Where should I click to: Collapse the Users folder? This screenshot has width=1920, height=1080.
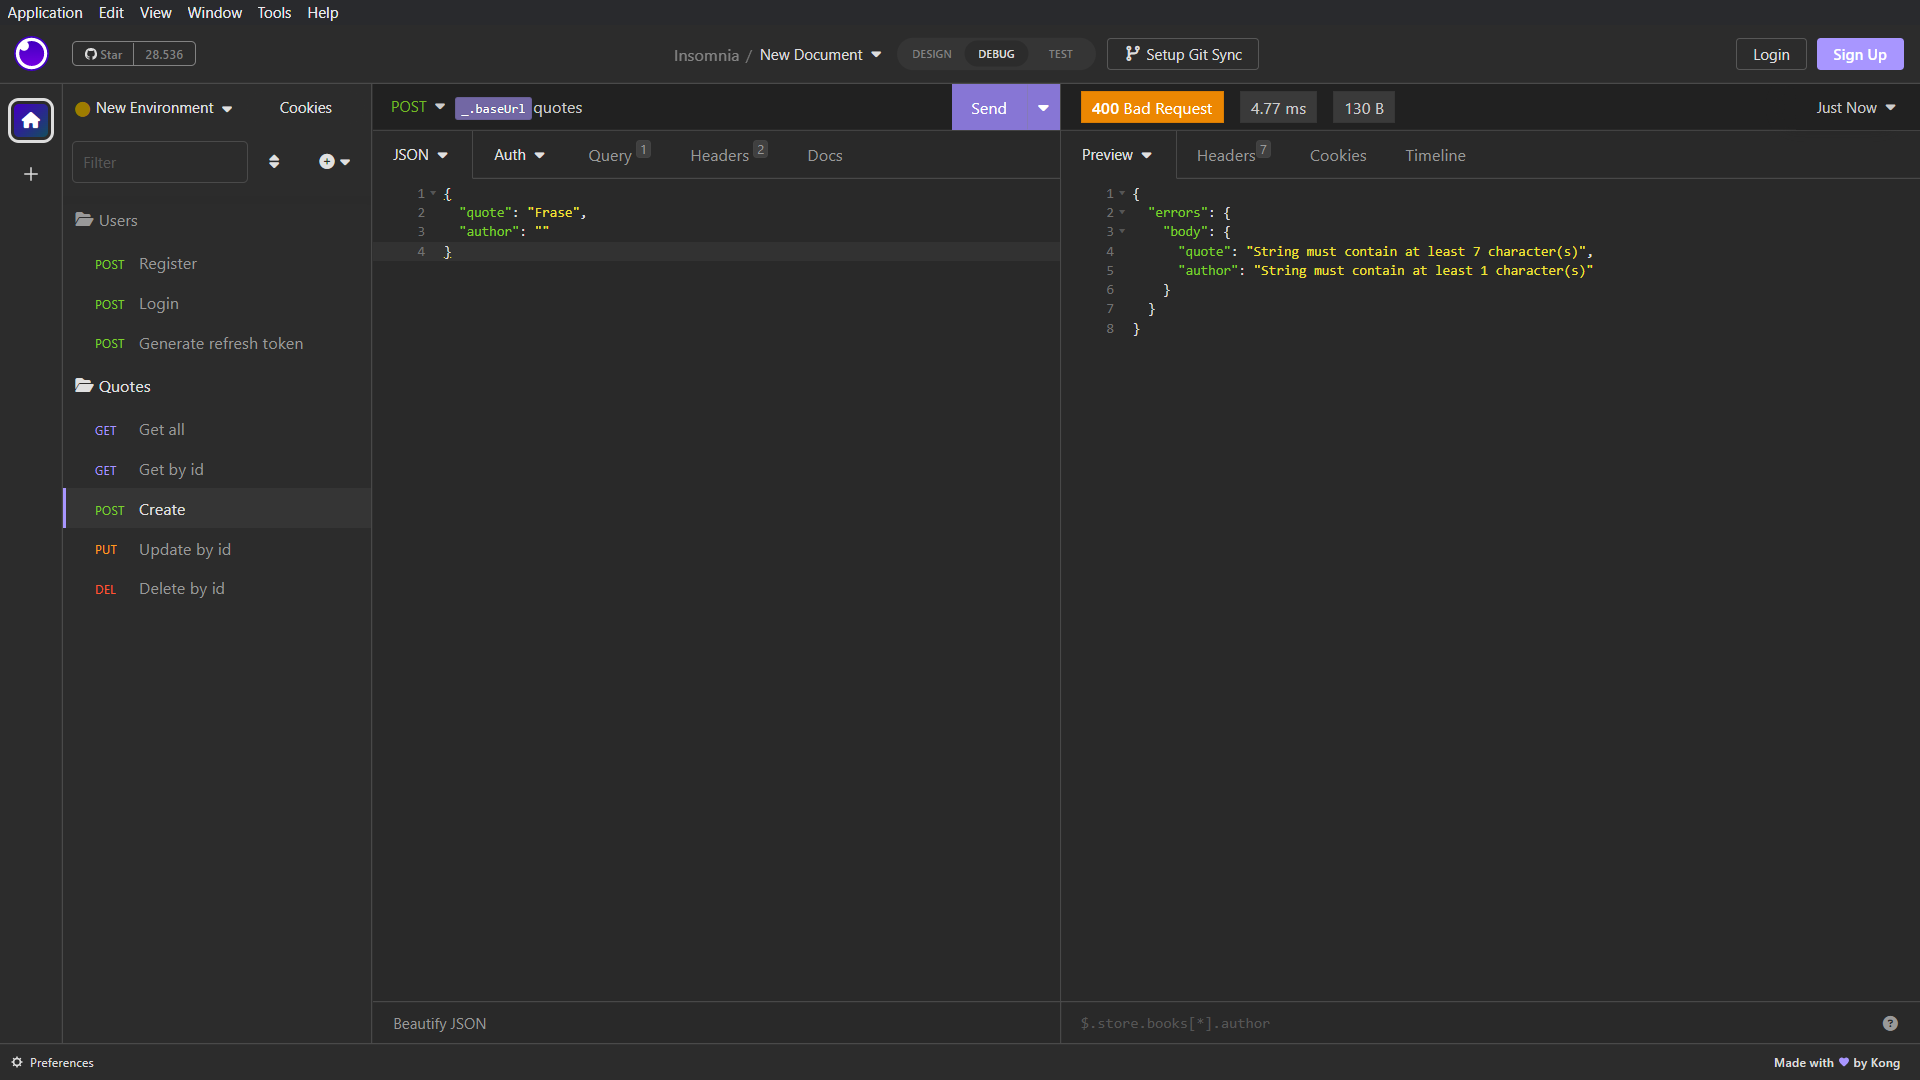pyautogui.click(x=107, y=220)
